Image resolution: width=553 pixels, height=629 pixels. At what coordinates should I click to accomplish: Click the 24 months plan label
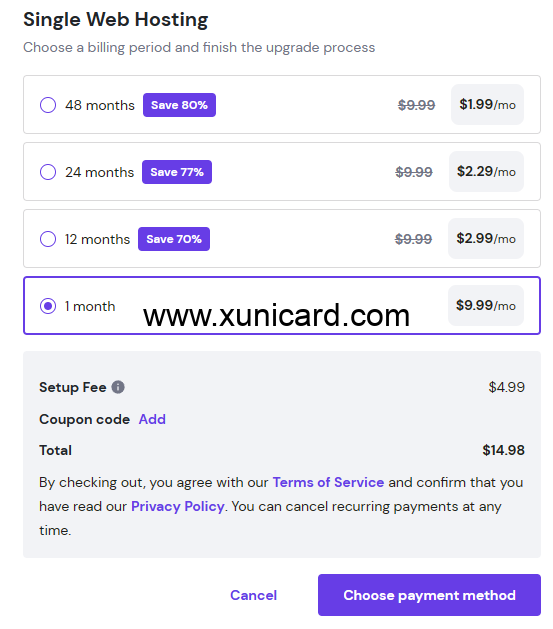[99, 172]
